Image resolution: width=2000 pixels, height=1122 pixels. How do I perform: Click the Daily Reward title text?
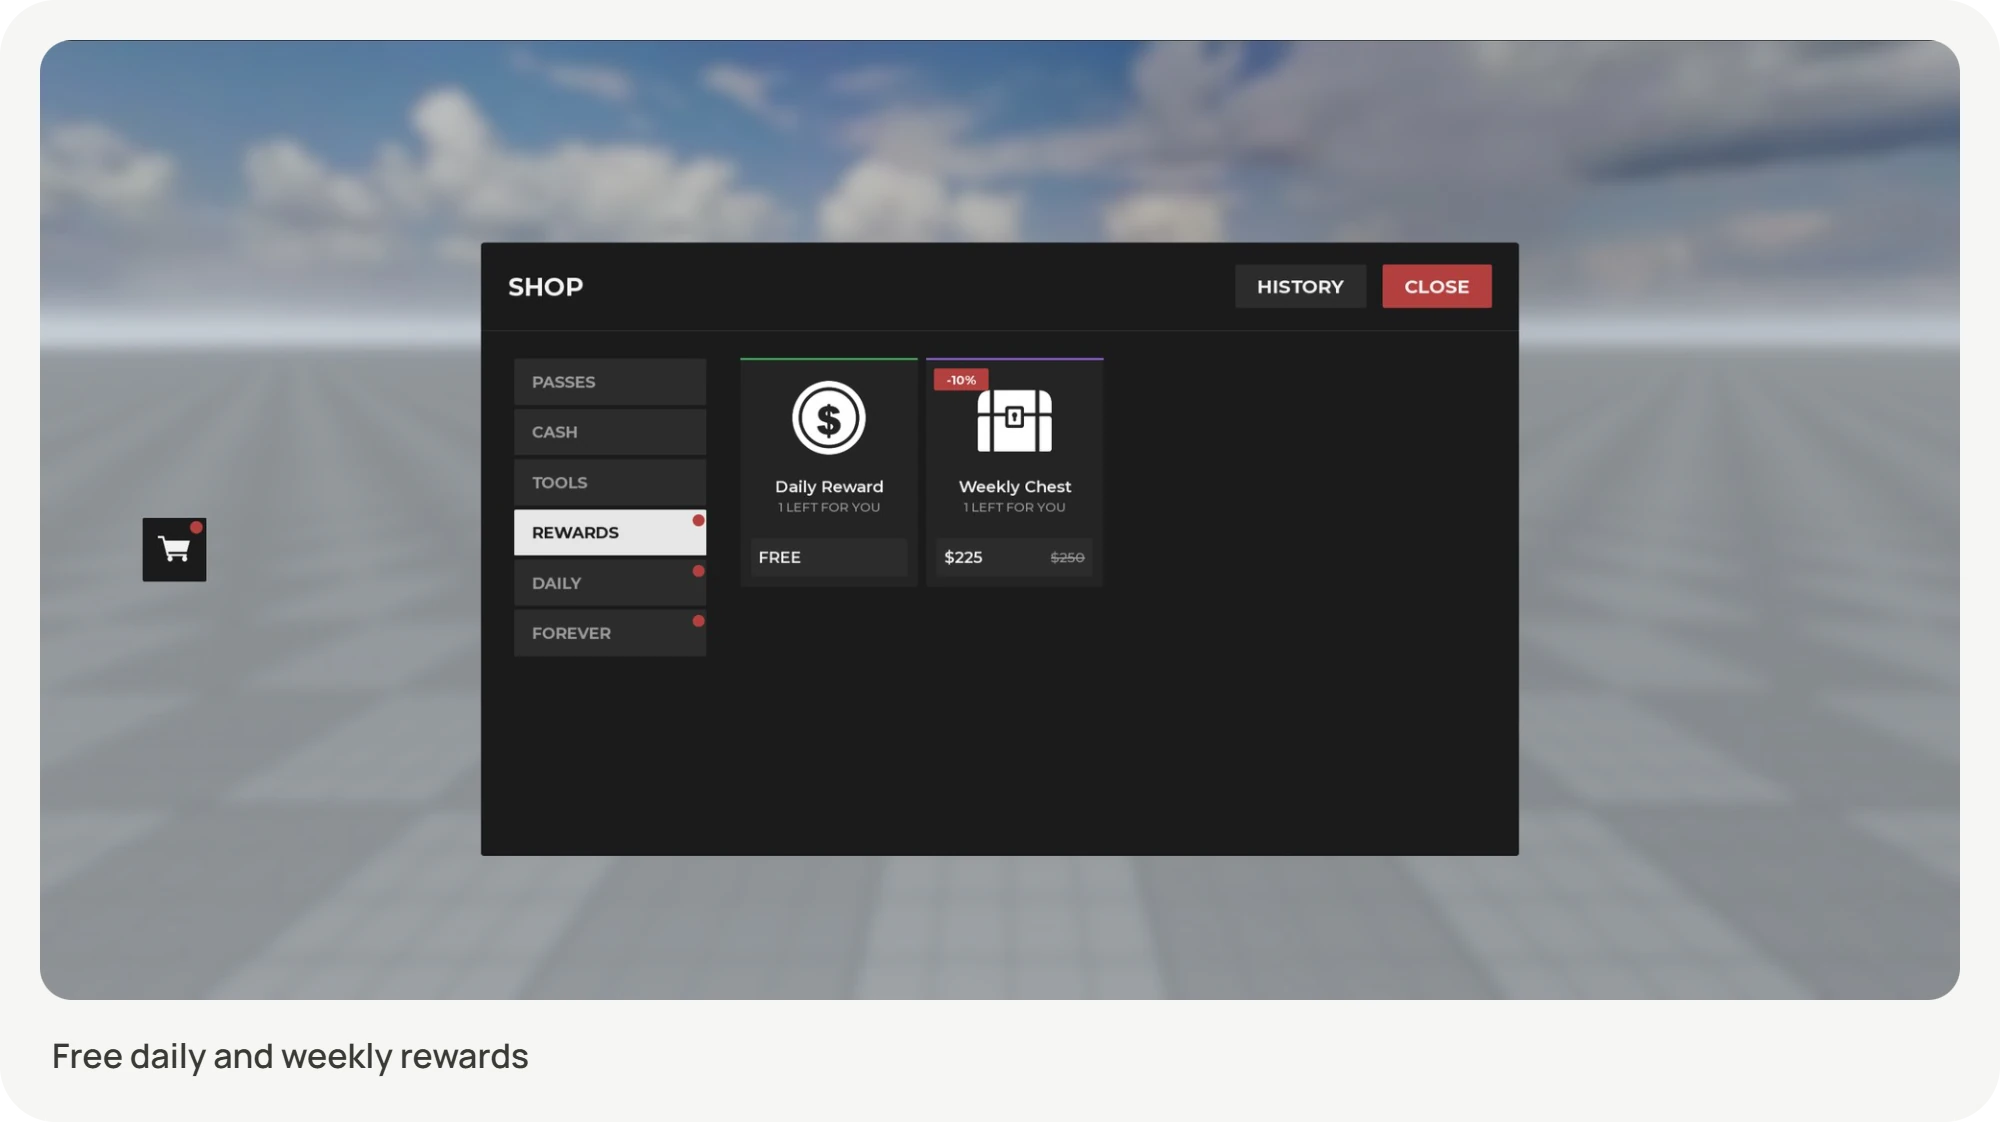click(829, 487)
